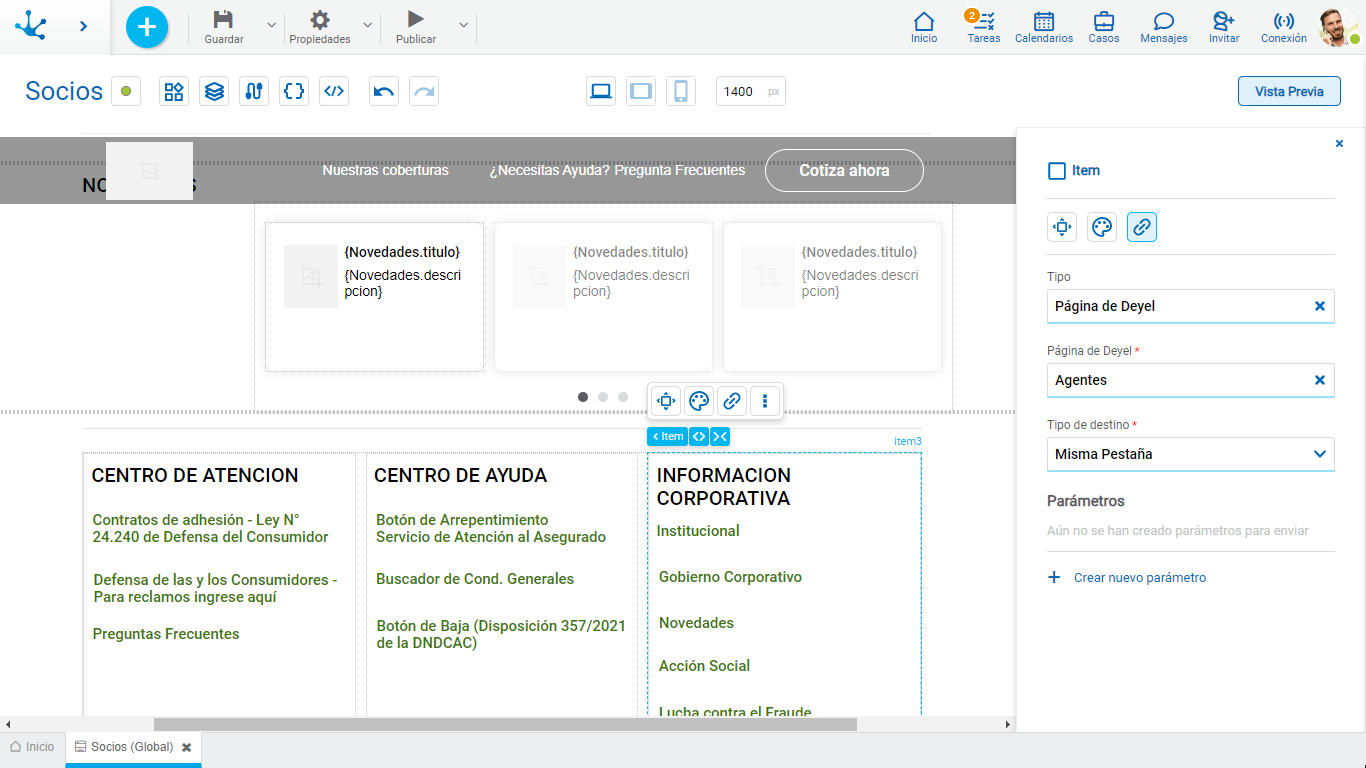Save with the Guardar floppy icon
This screenshot has width=1366, height=768.
click(224, 20)
